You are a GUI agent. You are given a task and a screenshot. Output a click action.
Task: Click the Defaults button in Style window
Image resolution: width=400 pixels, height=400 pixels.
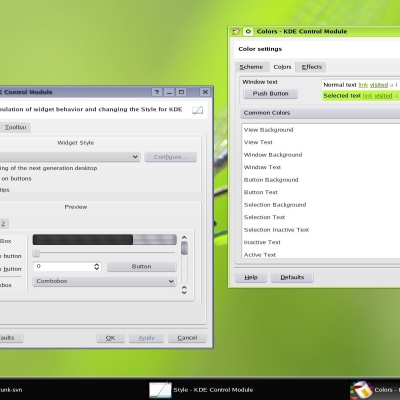tap(11, 338)
